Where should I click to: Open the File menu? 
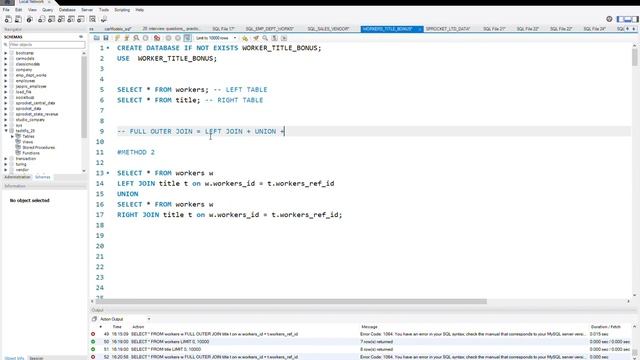click(6, 10)
